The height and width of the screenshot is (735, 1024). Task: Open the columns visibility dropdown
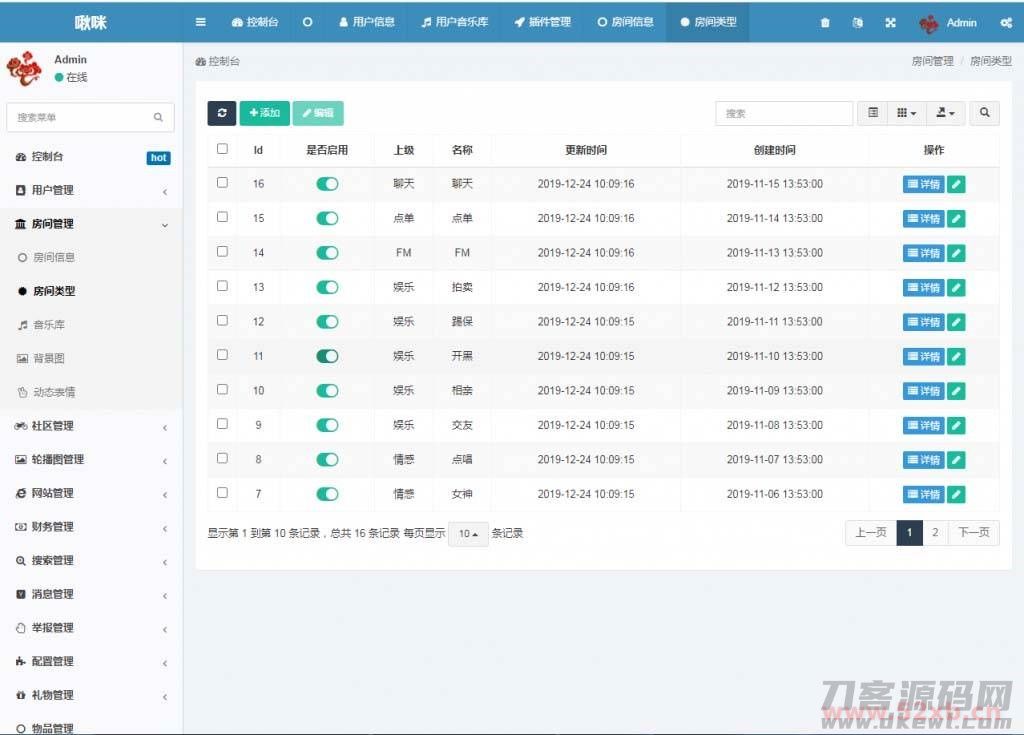907,113
